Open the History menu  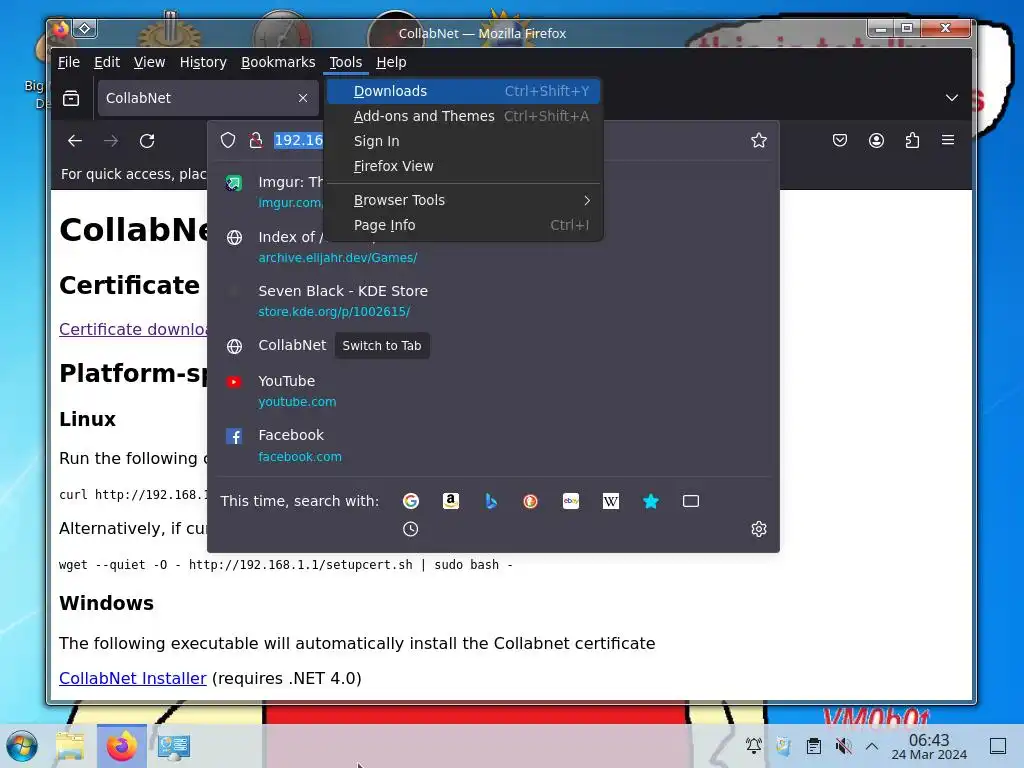[x=203, y=62]
